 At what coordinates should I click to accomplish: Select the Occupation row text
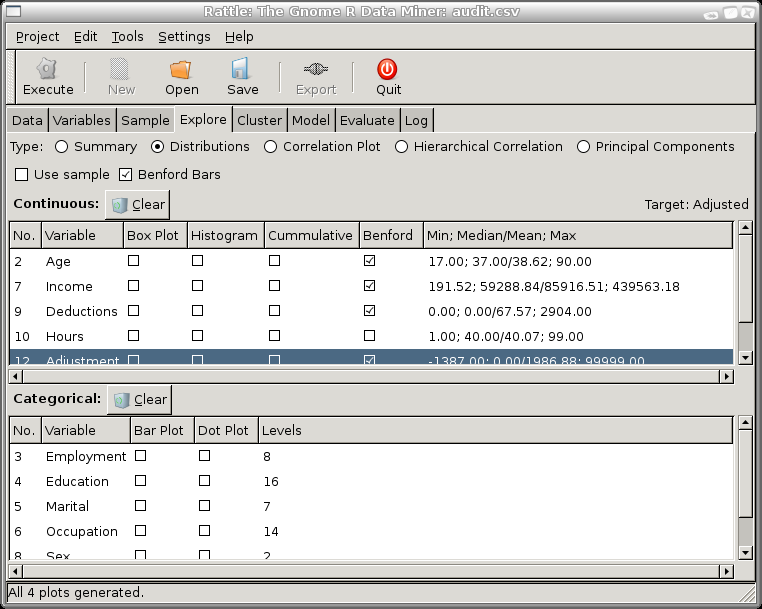point(82,532)
